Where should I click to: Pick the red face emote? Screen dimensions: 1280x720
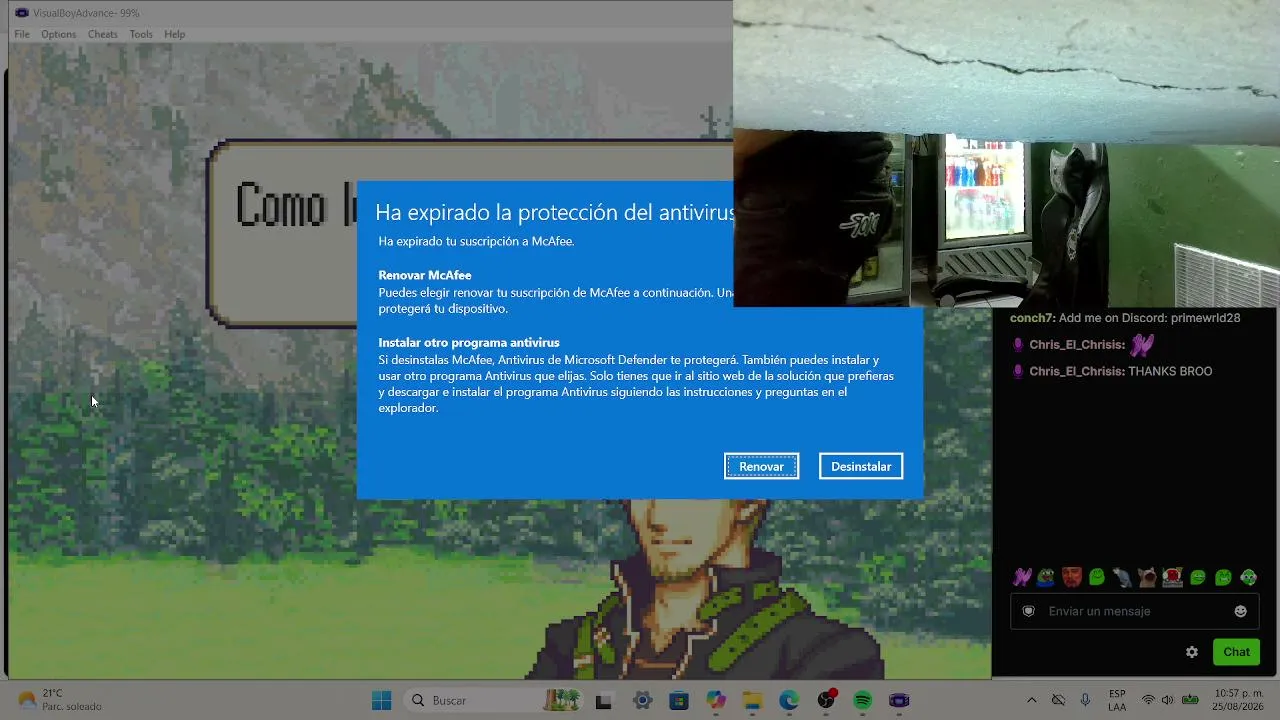(1072, 577)
